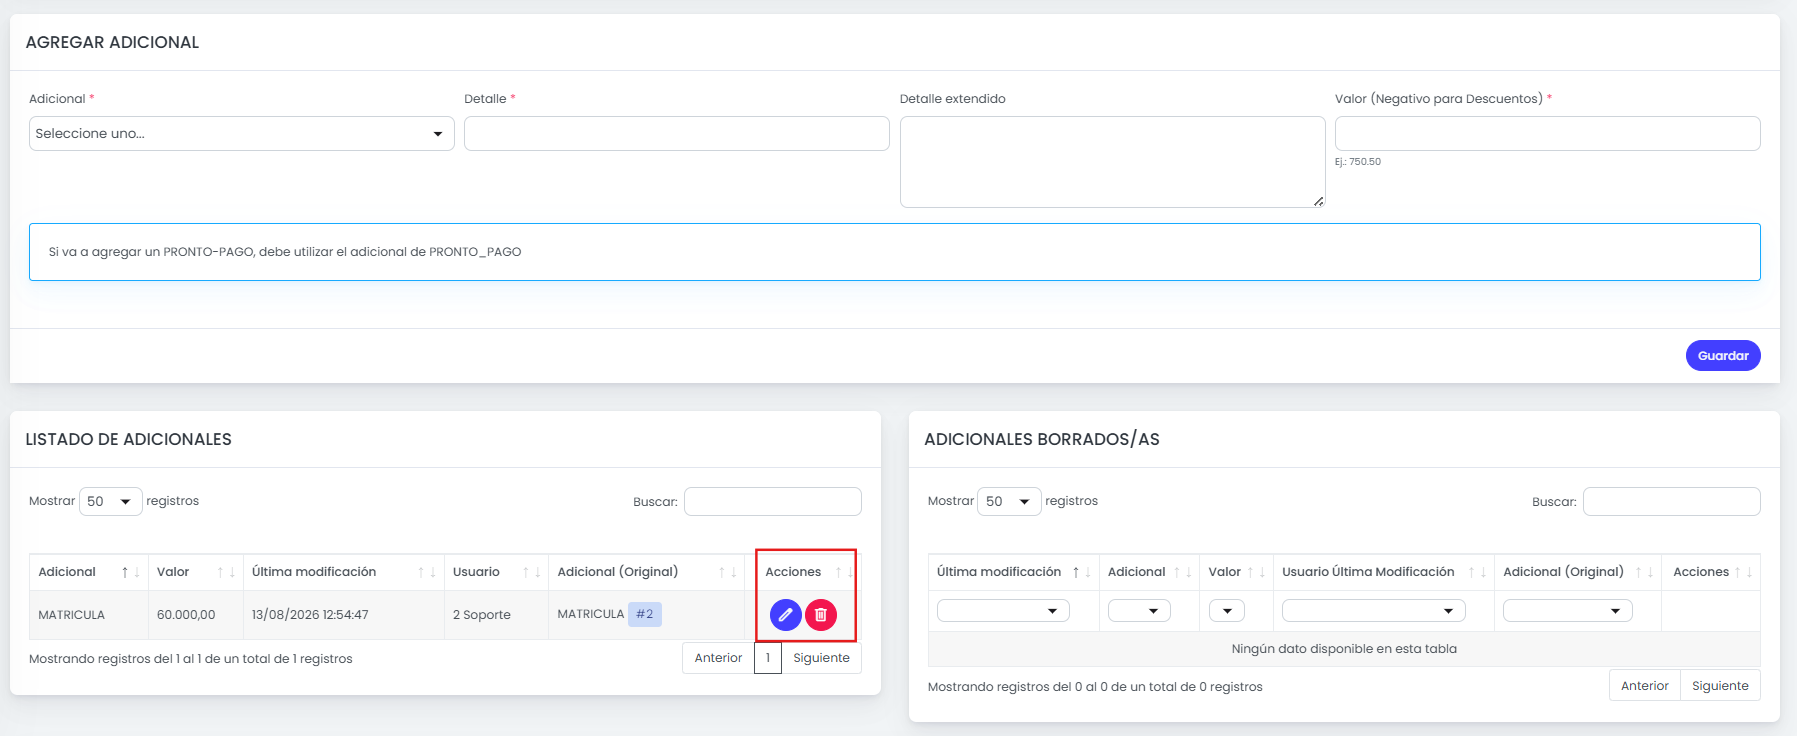Sort Listado by the Valor column arrows
The image size is (1797, 736).
click(226, 572)
